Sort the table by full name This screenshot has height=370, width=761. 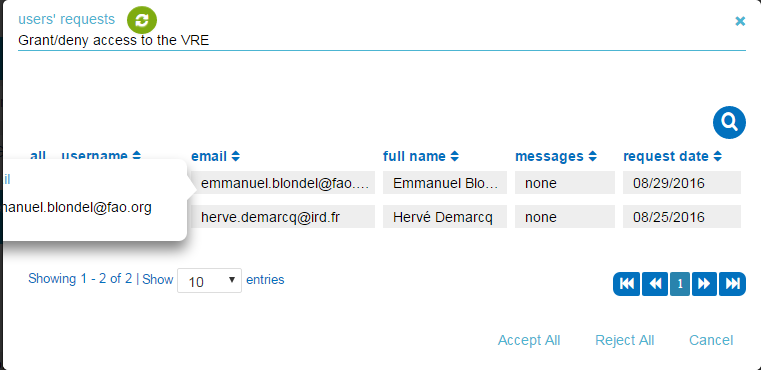[x=421, y=156]
